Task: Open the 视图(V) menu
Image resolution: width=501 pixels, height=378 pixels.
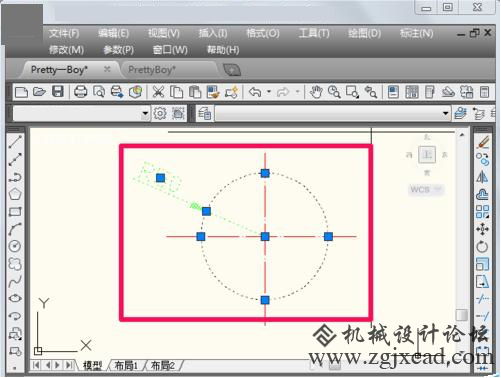Action: click(x=164, y=33)
